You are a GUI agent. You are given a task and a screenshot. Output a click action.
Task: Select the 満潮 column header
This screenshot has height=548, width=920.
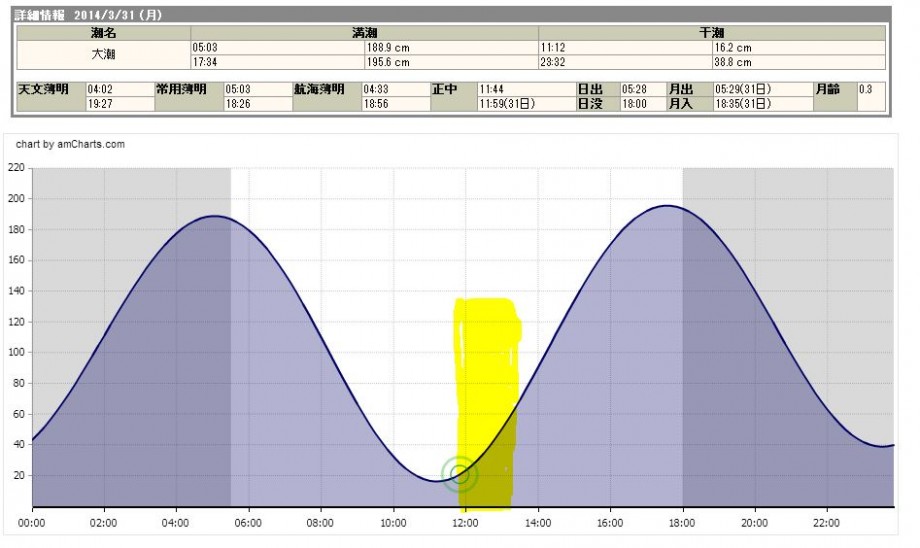[x=364, y=33]
